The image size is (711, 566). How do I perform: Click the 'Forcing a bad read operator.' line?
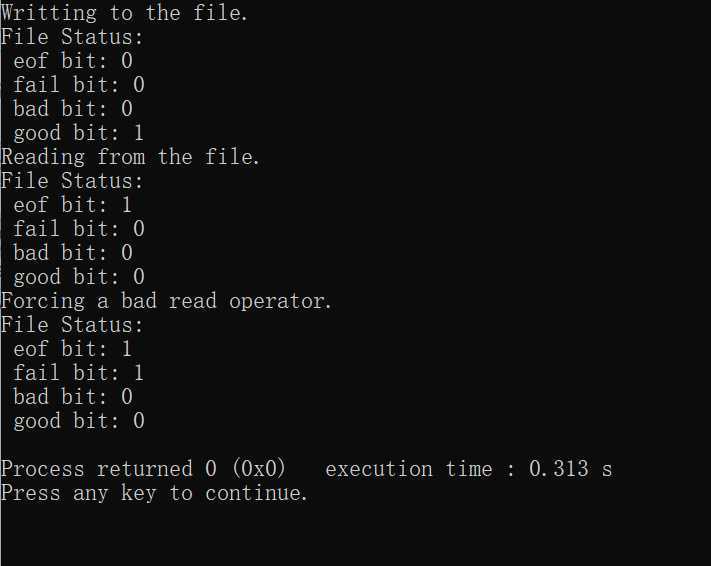pyautogui.click(x=166, y=301)
